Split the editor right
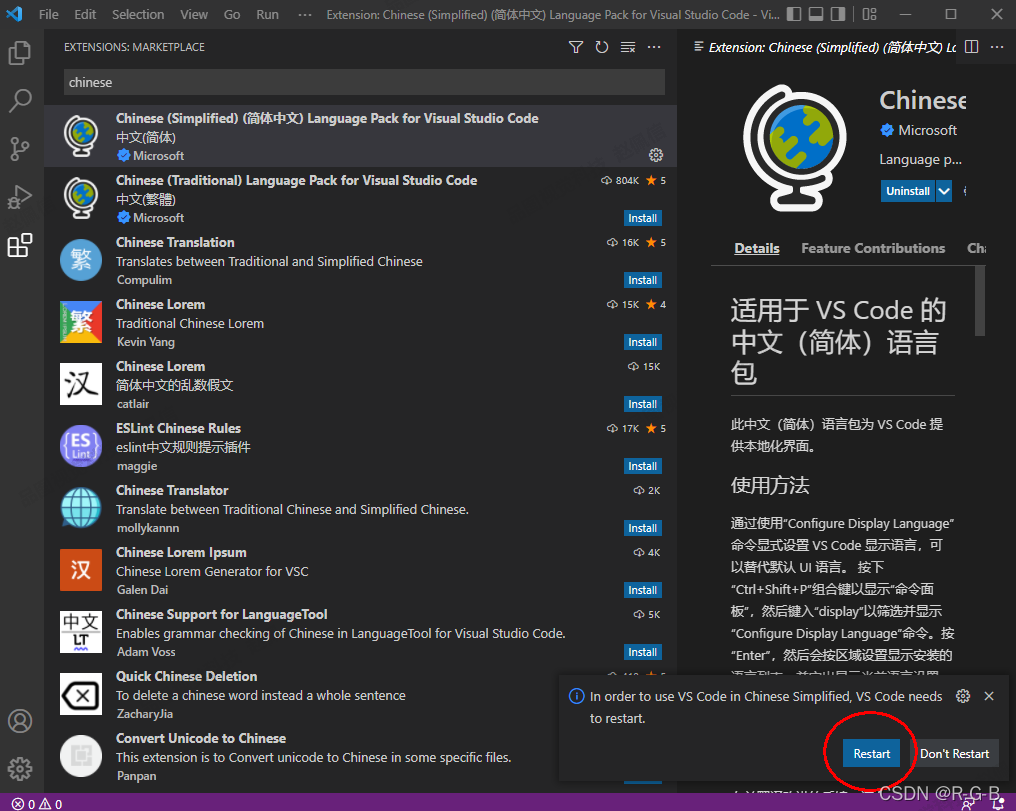1016x811 pixels. tap(971, 47)
